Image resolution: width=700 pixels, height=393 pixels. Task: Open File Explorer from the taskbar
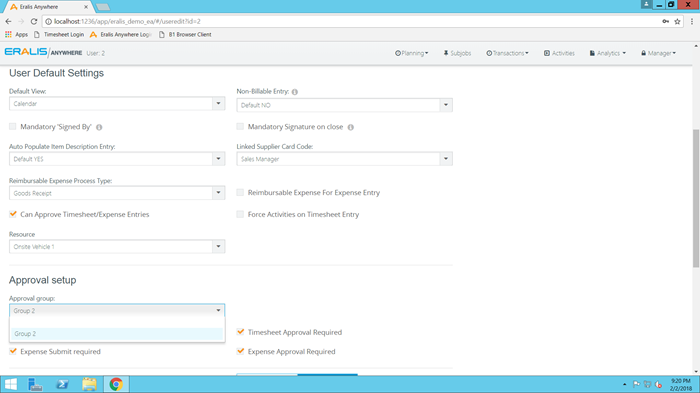89,384
